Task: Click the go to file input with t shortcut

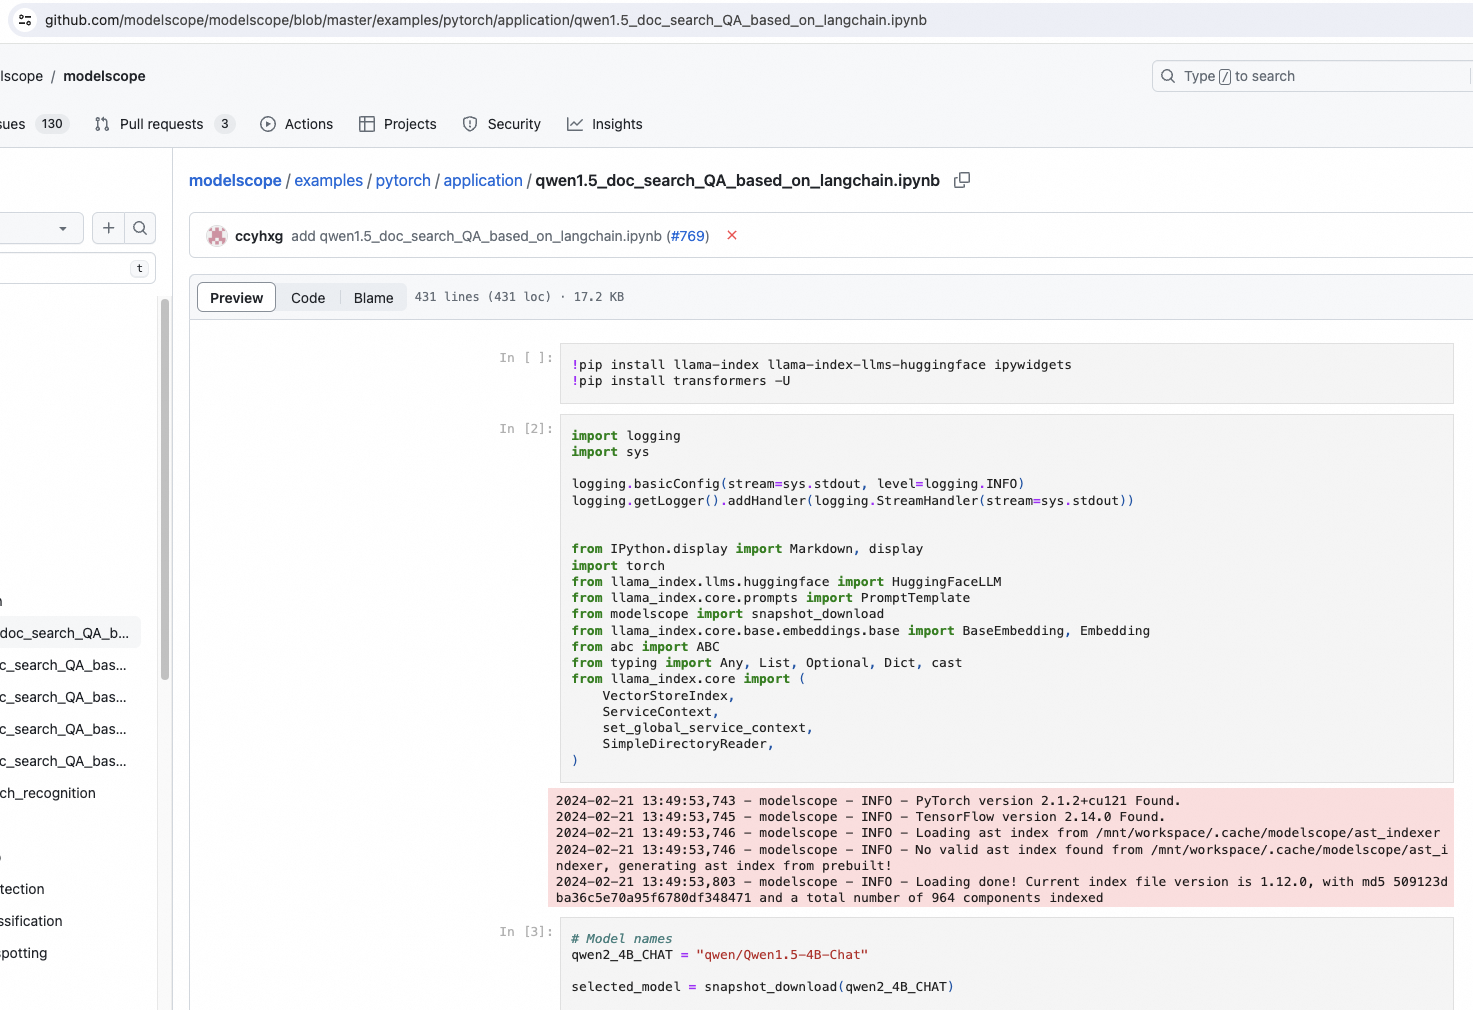Action: click(x=77, y=268)
